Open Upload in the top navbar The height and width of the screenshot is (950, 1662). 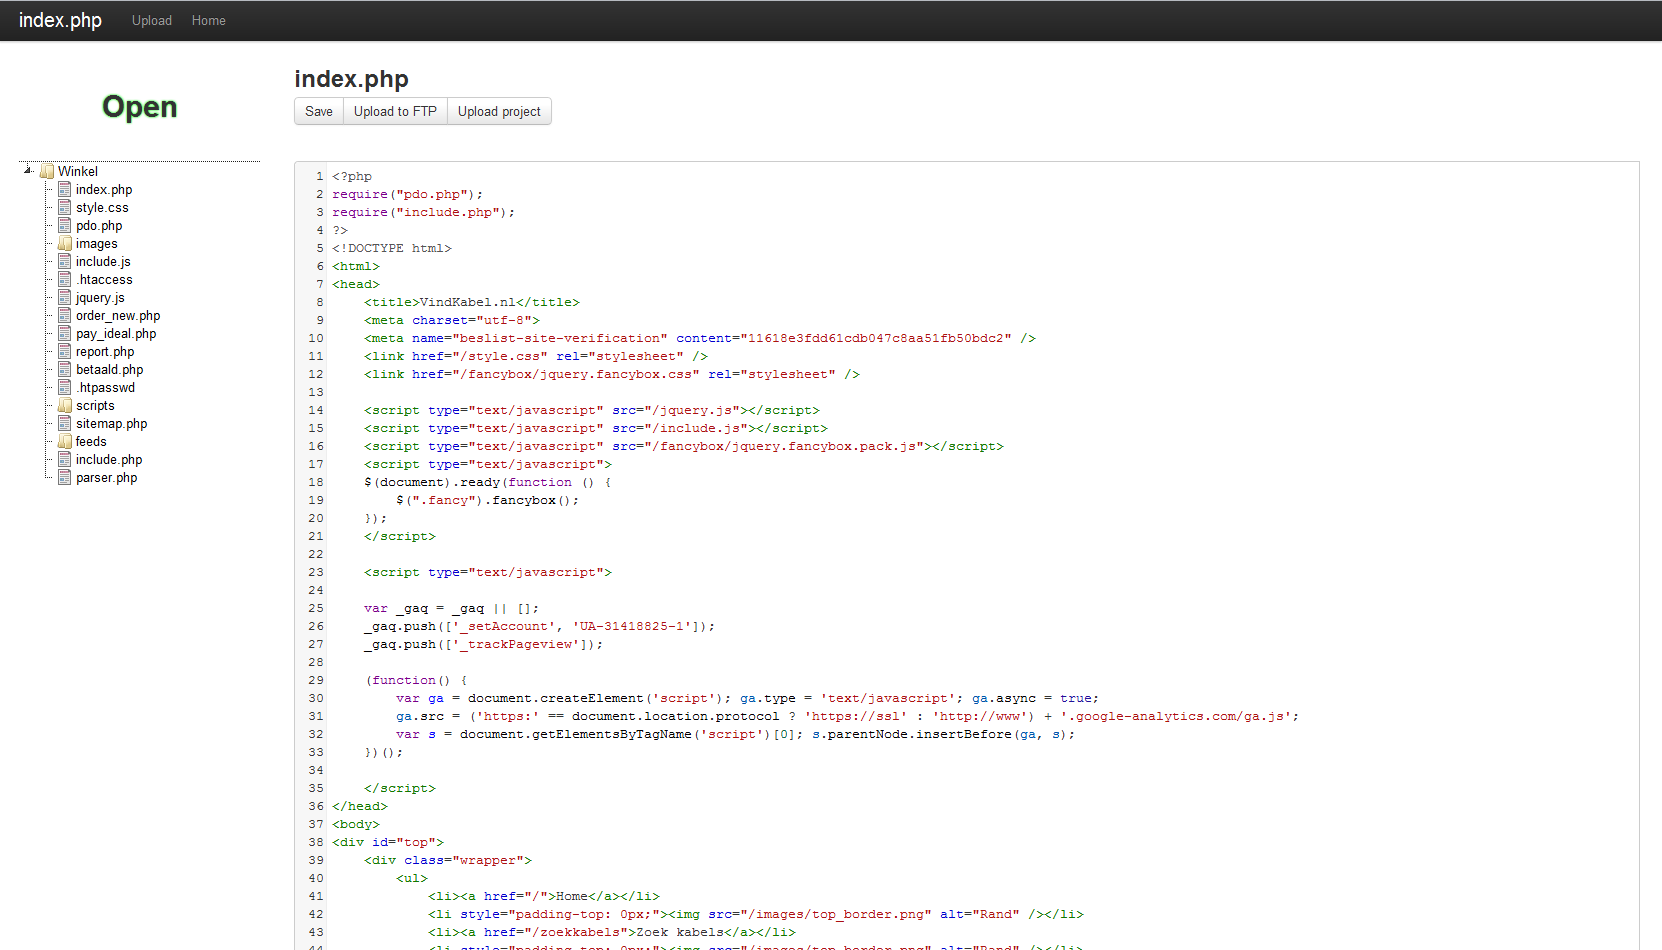point(152,20)
